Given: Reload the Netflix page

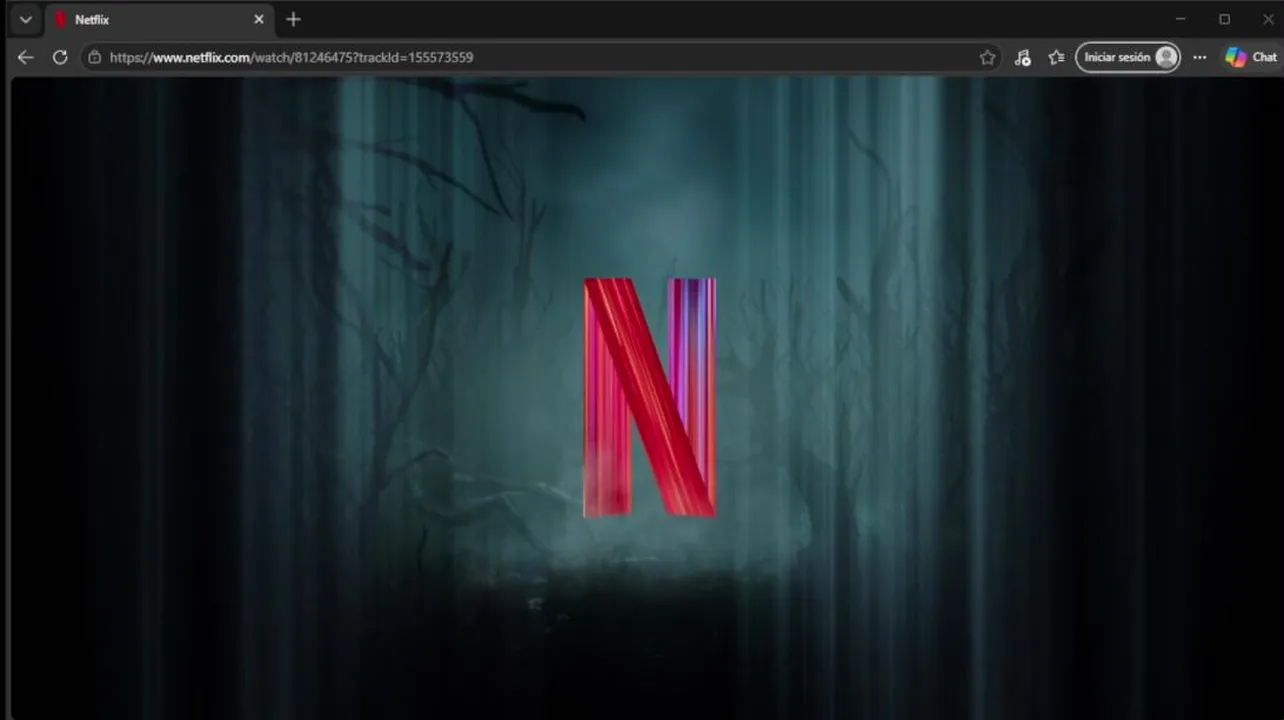Looking at the screenshot, I should pos(60,58).
